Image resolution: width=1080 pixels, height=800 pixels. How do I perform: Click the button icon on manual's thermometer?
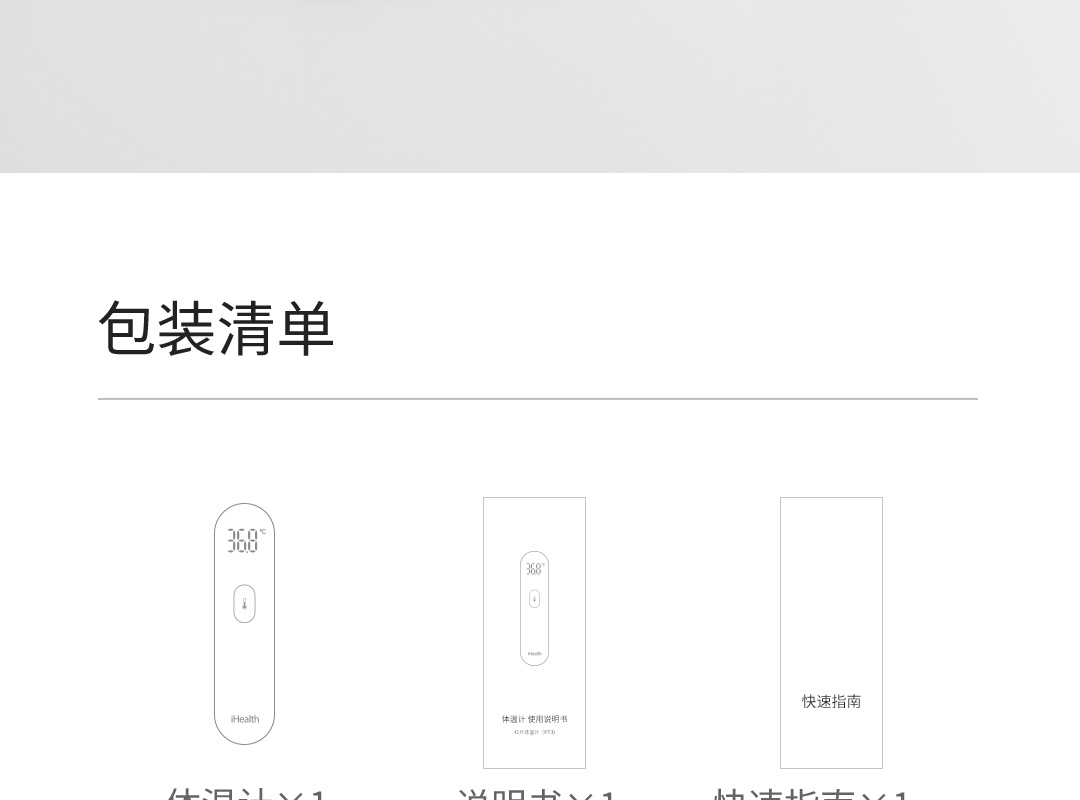click(x=534, y=599)
